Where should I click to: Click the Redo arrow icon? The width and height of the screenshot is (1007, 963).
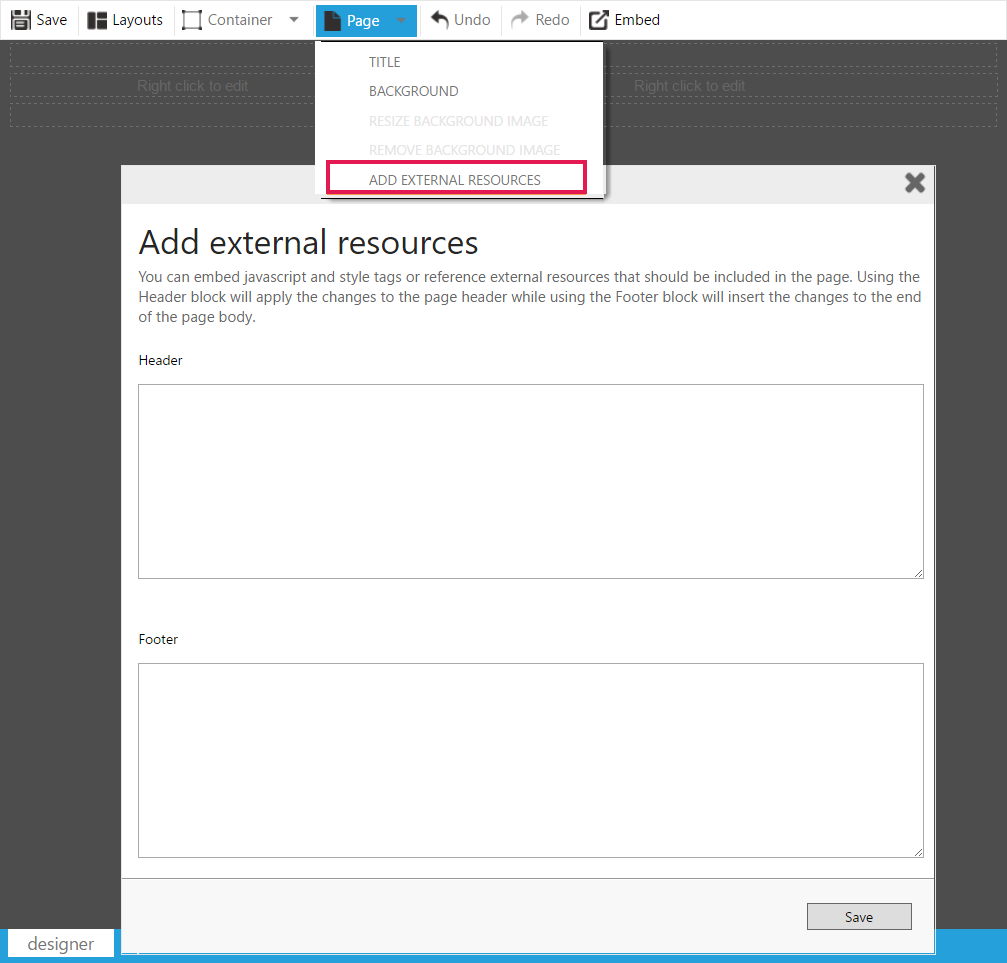click(520, 20)
